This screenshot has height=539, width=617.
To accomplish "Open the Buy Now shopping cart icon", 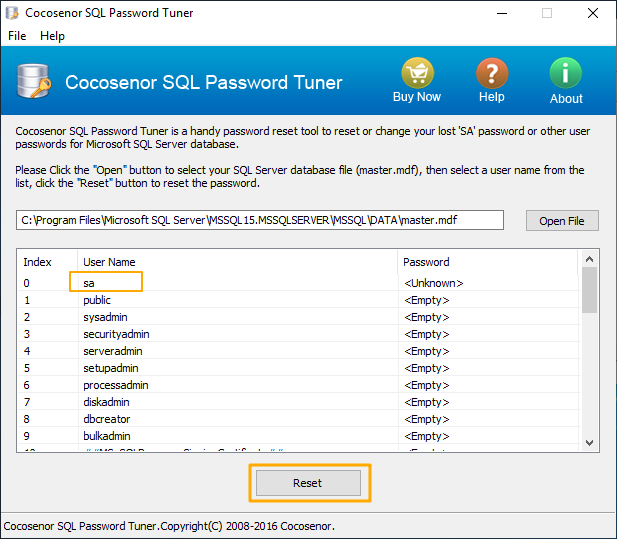I will pos(417,73).
